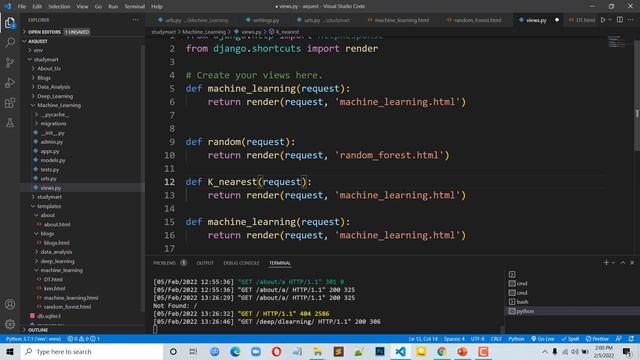Image resolution: width=640 pixels, height=360 pixels.
Task: Open the Terminal menu
Action: (x=134, y=7)
